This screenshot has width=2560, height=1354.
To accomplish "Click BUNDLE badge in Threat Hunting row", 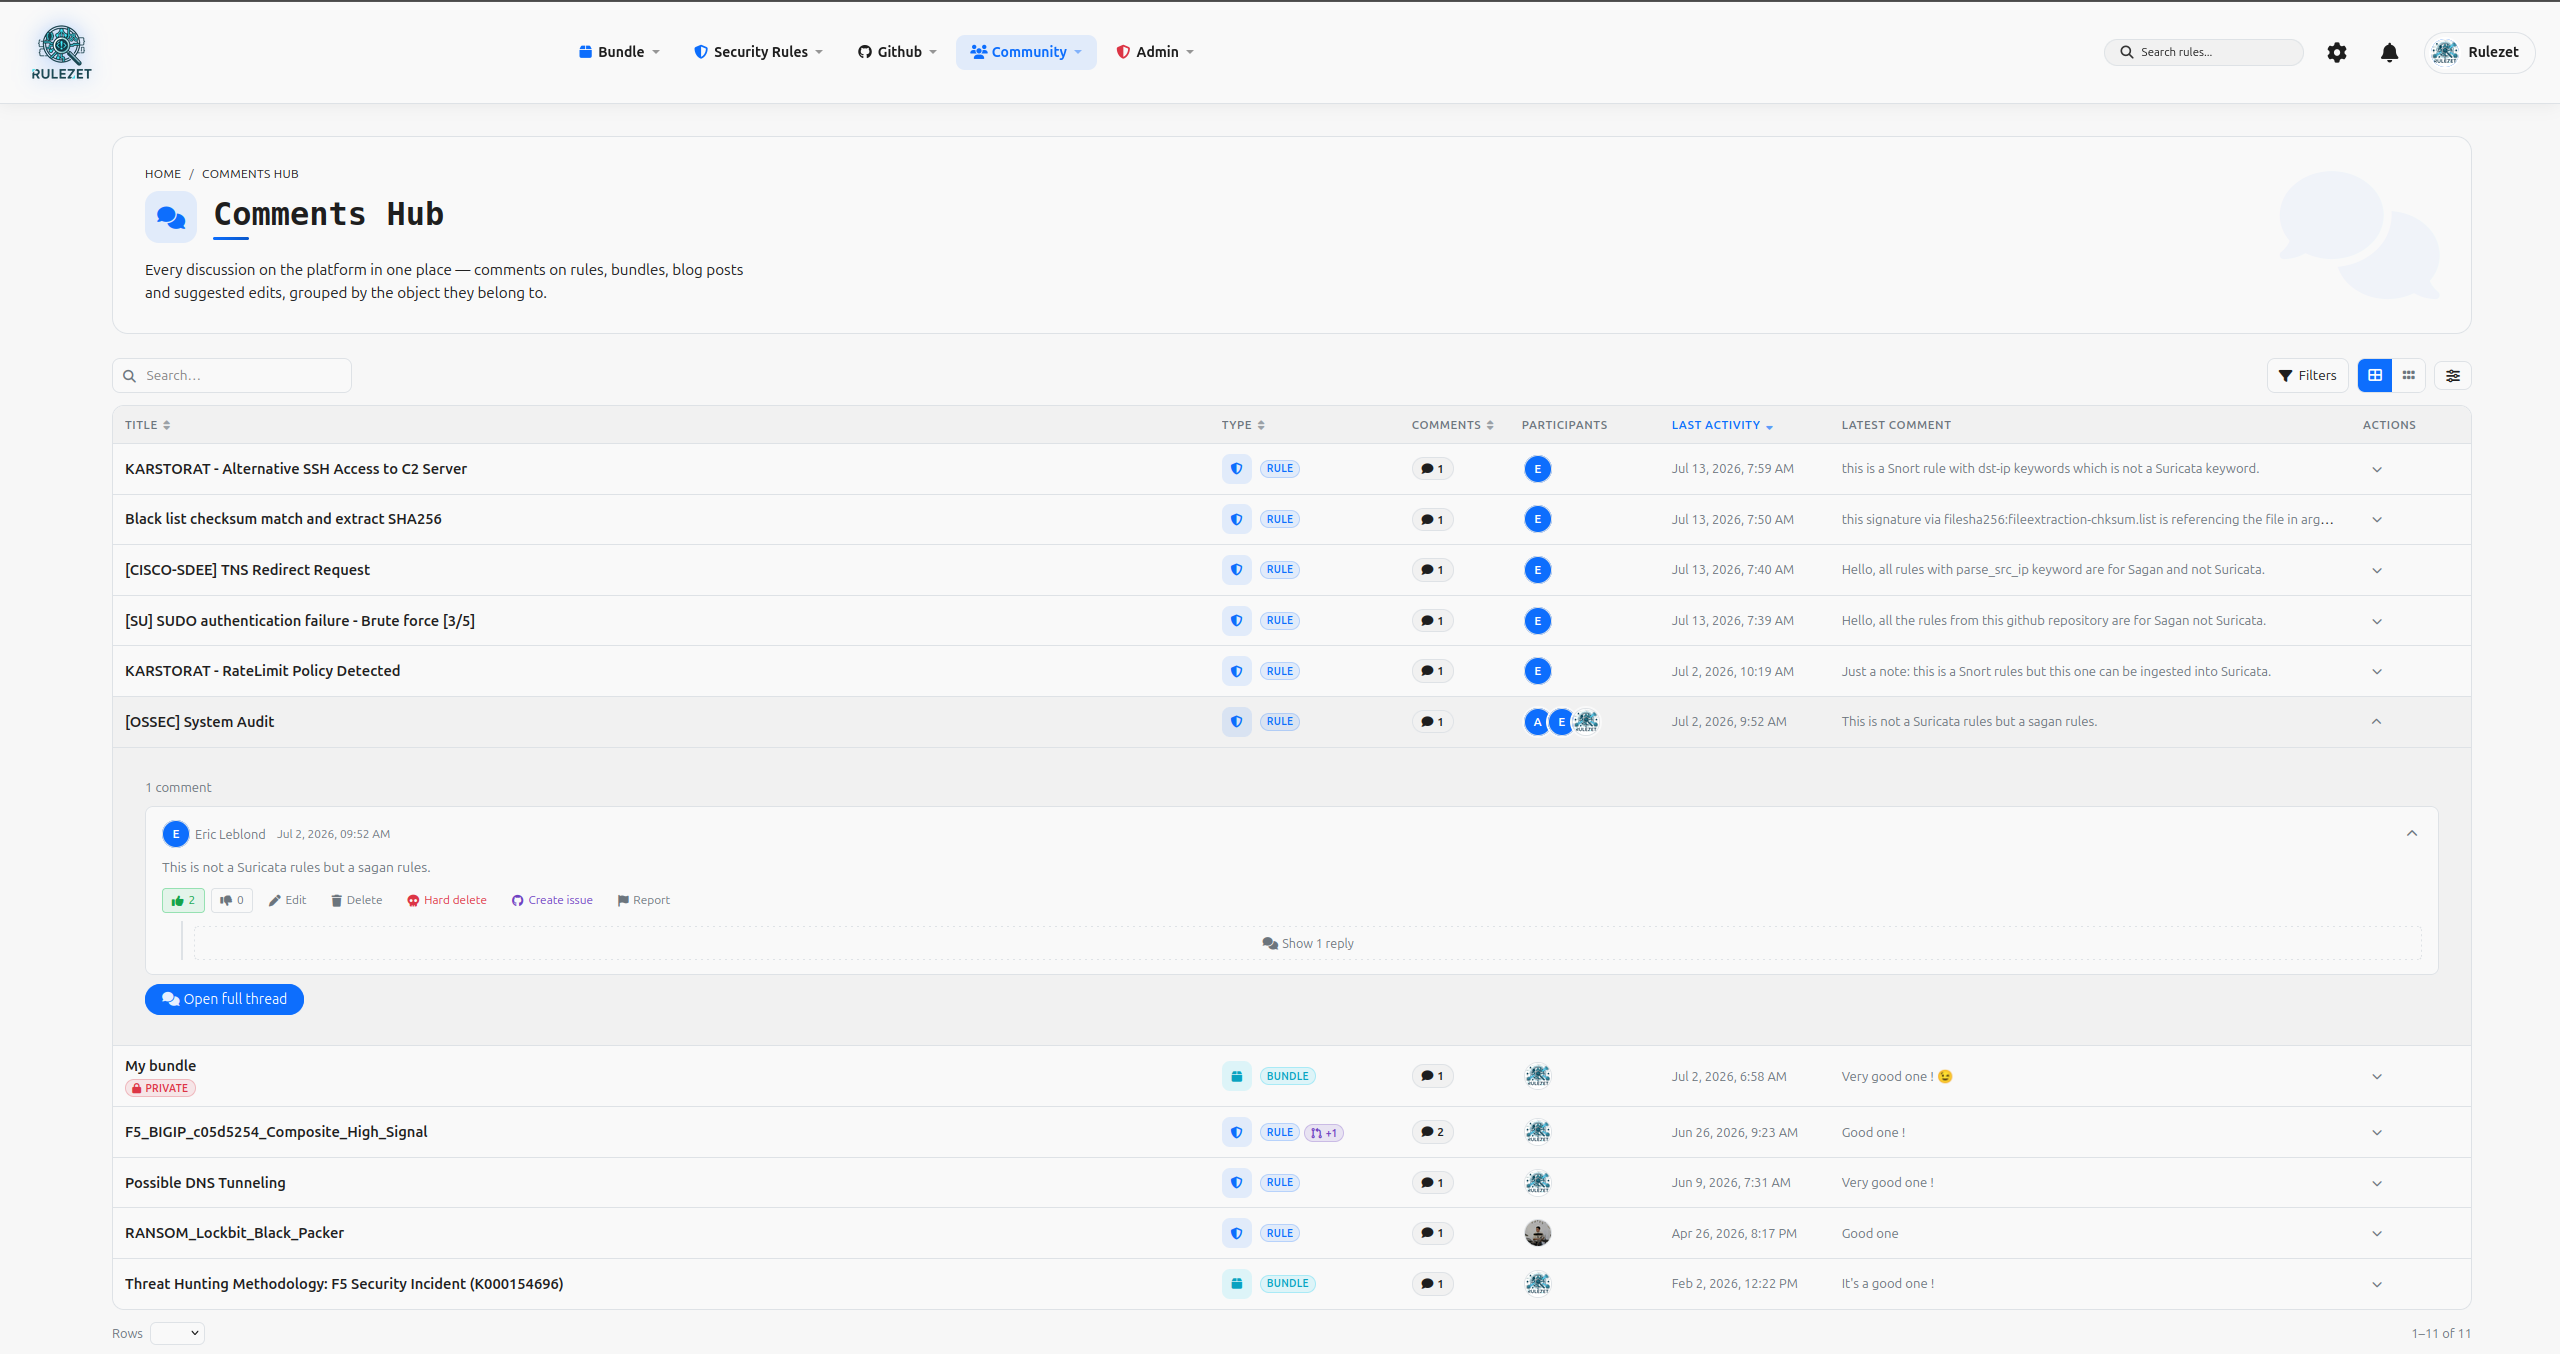I will 1288,1284.
